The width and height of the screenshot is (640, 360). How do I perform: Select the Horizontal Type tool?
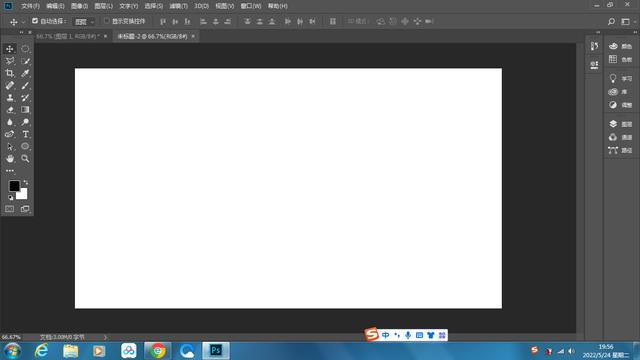[25, 134]
